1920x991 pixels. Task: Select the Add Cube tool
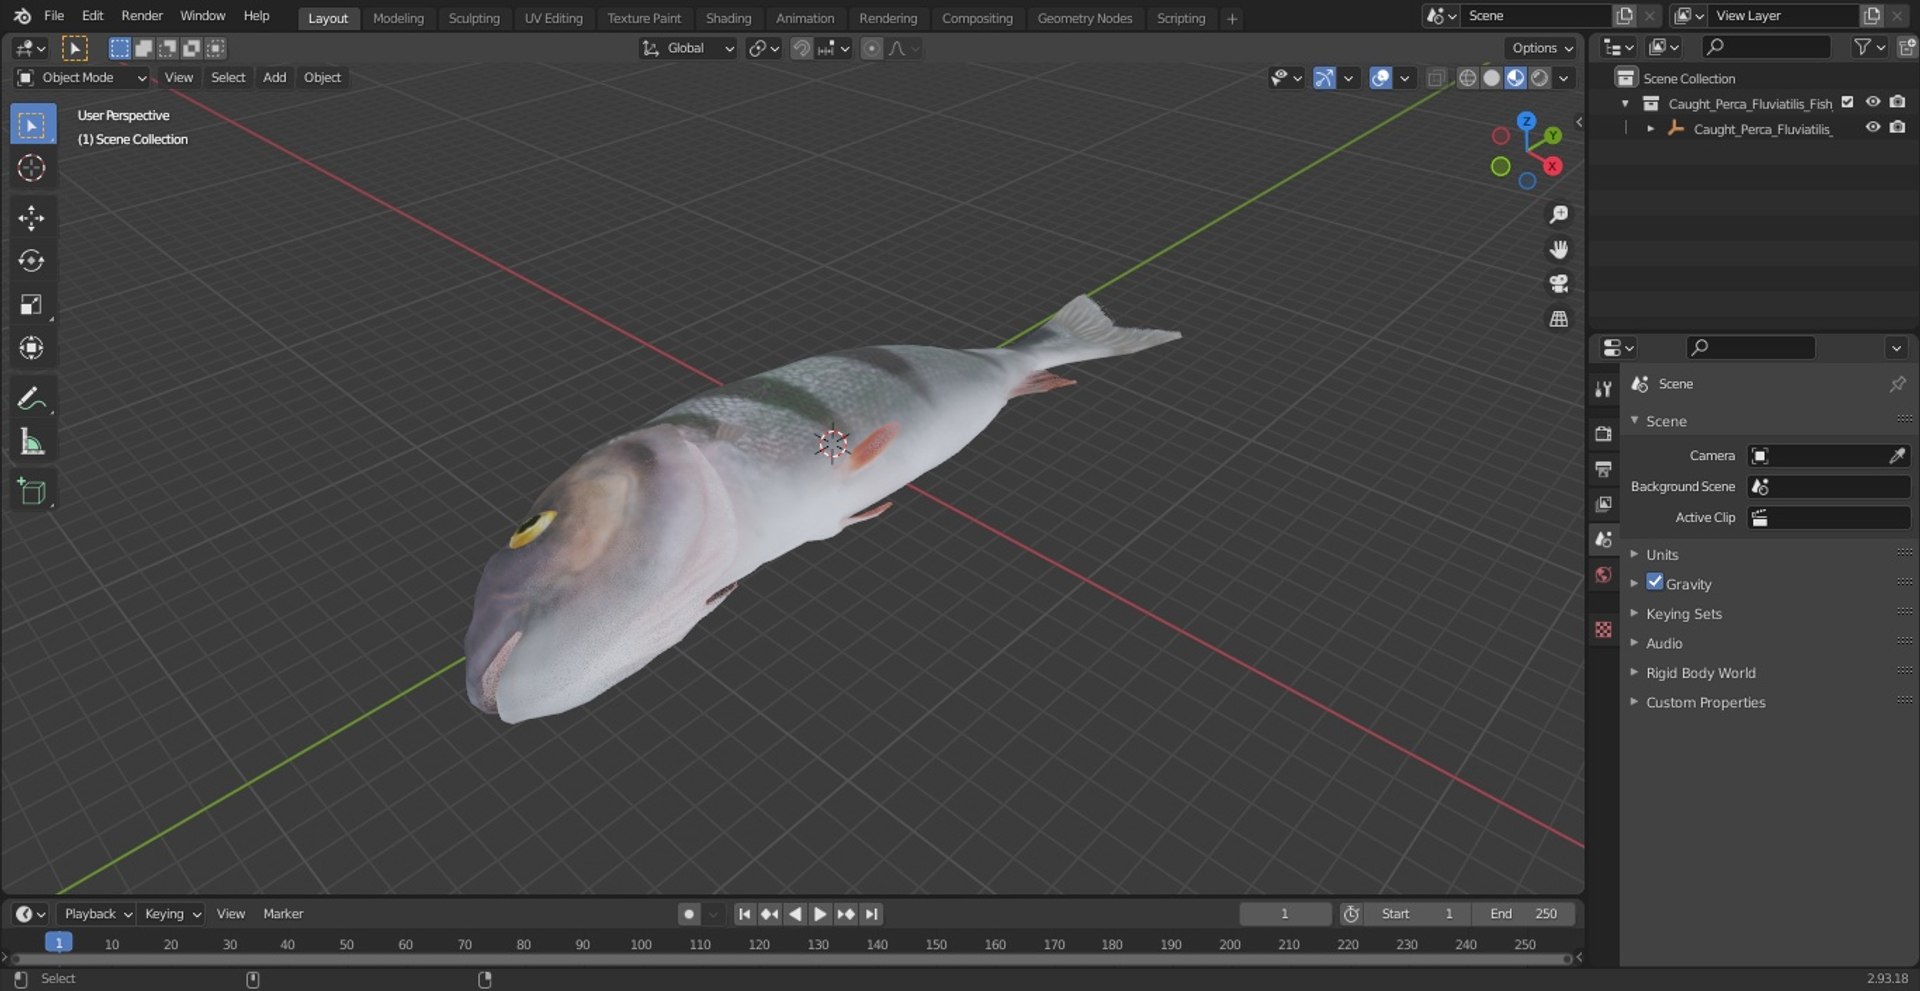coord(32,492)
